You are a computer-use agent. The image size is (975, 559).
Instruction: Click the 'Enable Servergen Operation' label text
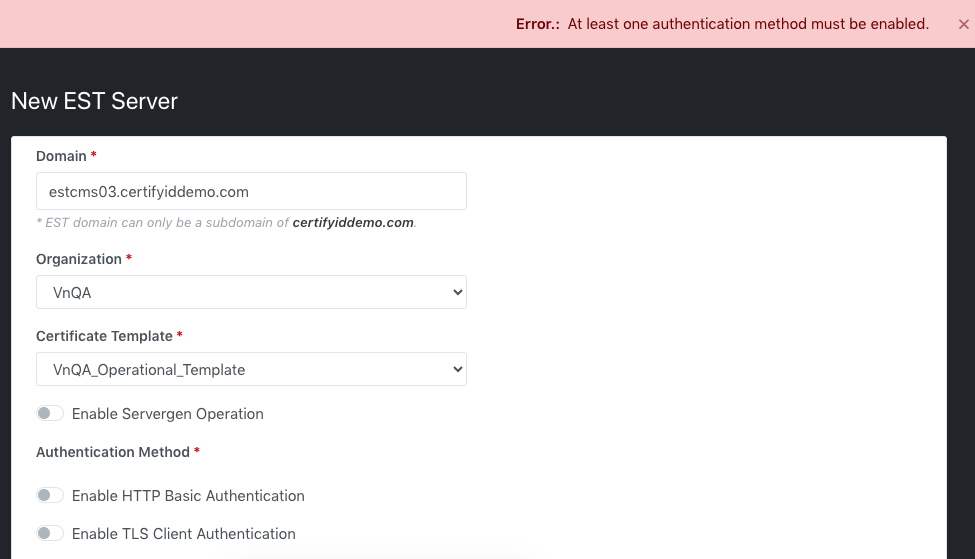click(x=167, y=414)
